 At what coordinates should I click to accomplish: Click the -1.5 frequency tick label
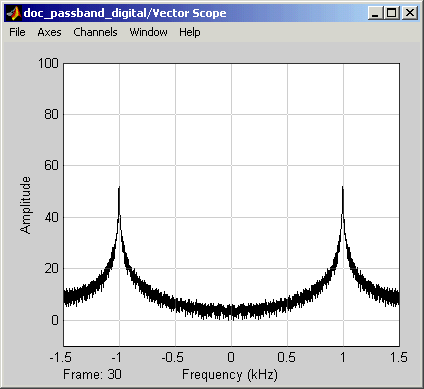60,358
